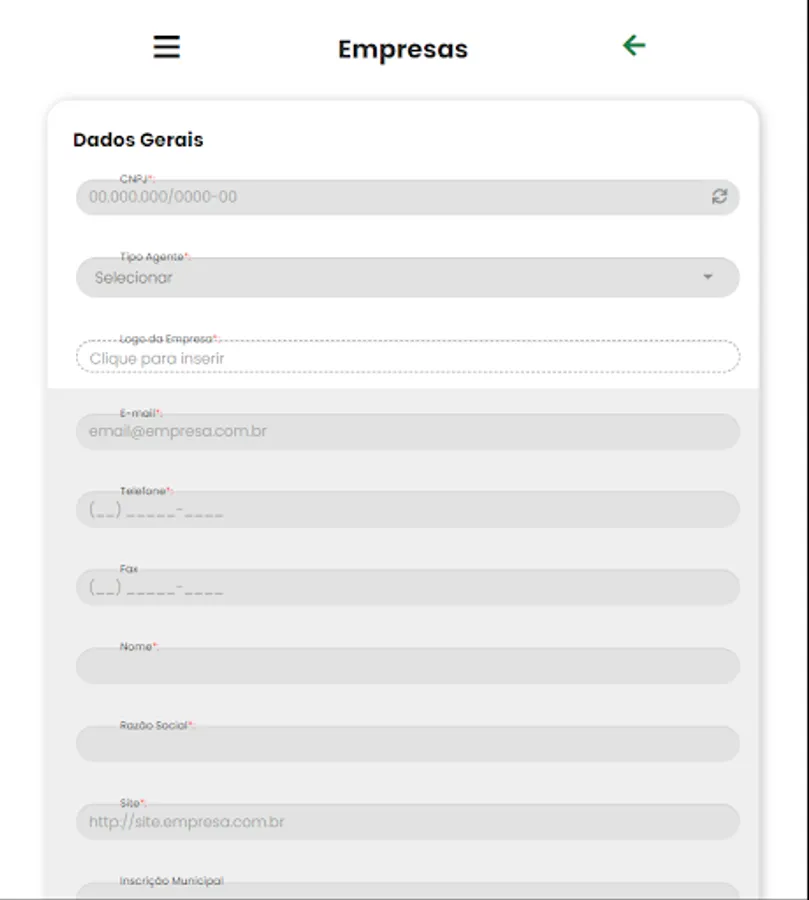The image size is (809, 900).
Task: Click the 'Tipo Agente' field label
Action: (153, 257)
